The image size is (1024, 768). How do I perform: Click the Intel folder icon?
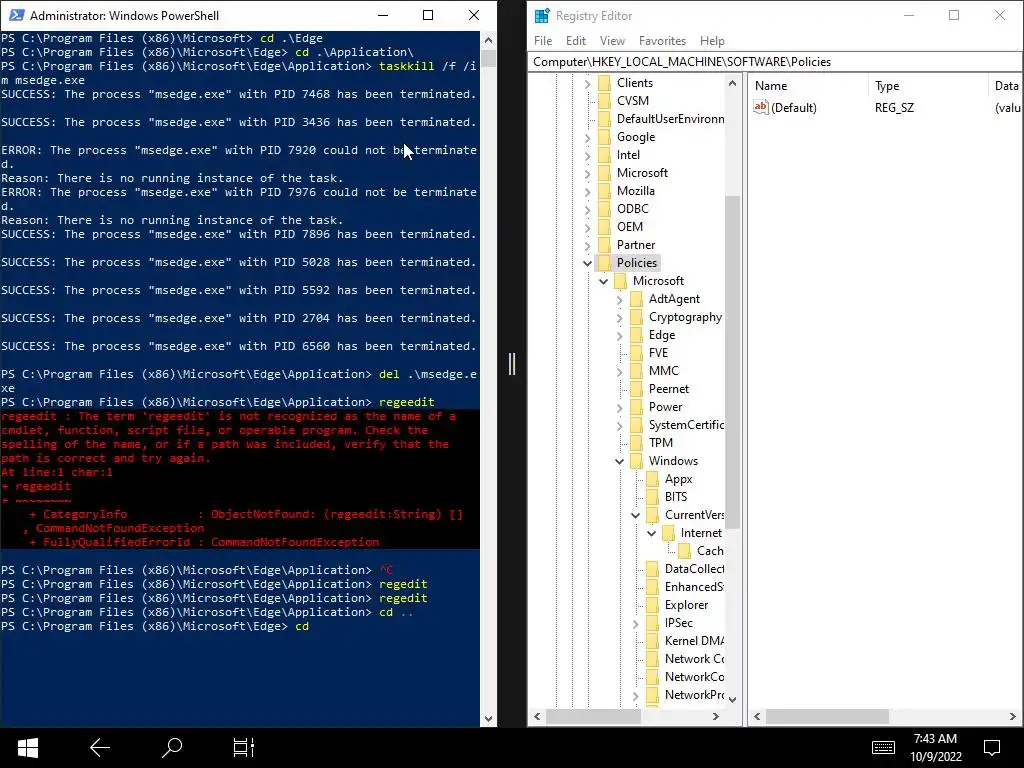coord(605,155)
